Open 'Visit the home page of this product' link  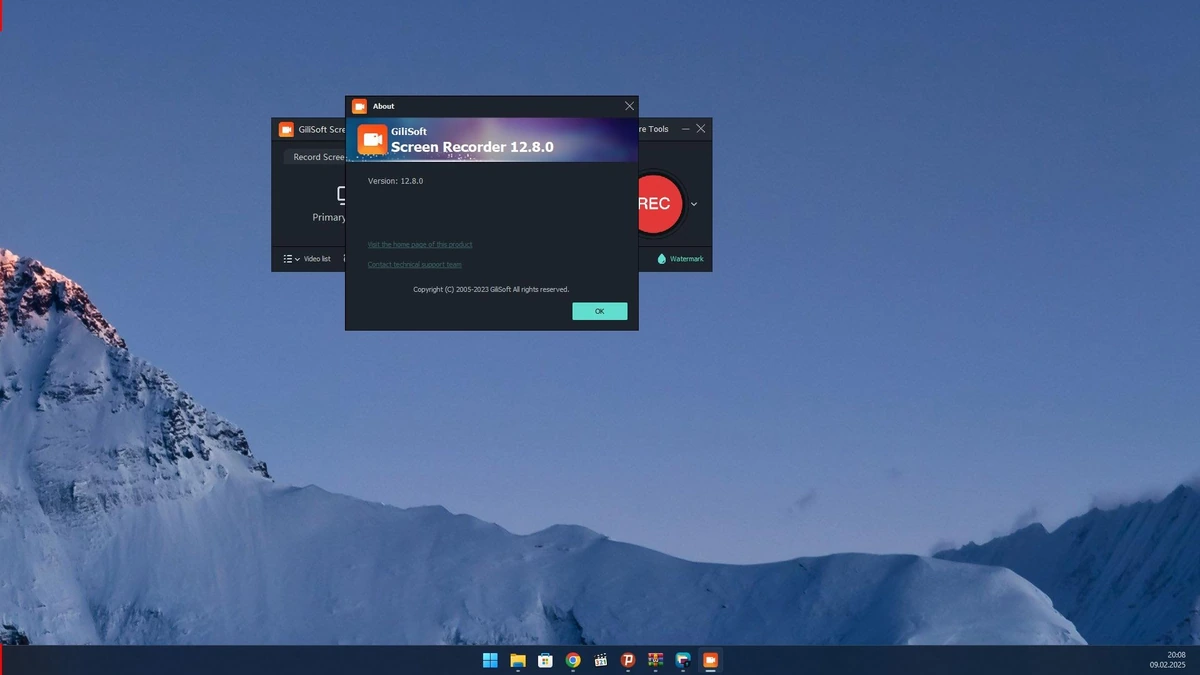420,244
